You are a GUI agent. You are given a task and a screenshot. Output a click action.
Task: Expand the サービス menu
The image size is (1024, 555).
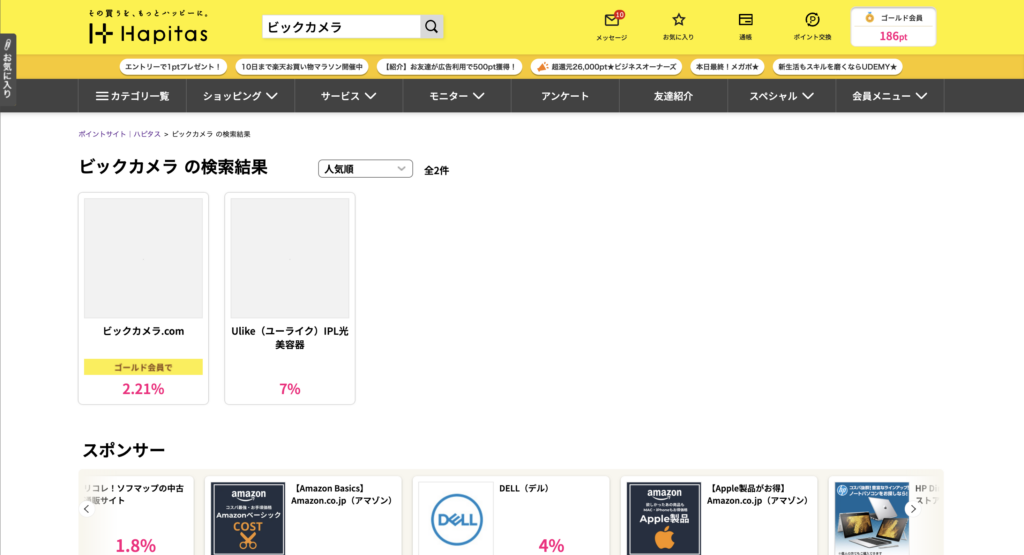pos(348,96)
